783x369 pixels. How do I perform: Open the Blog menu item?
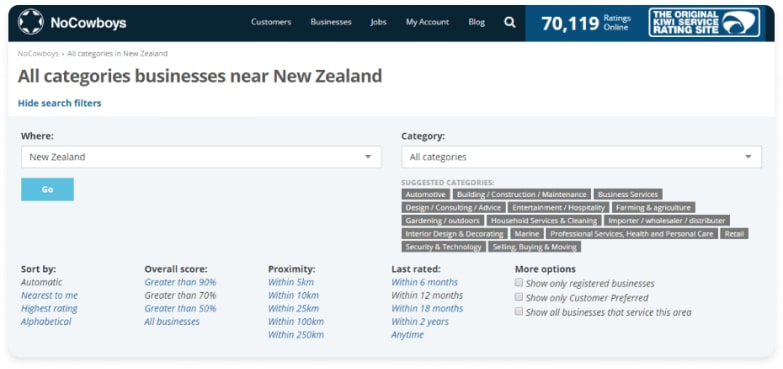476,22
